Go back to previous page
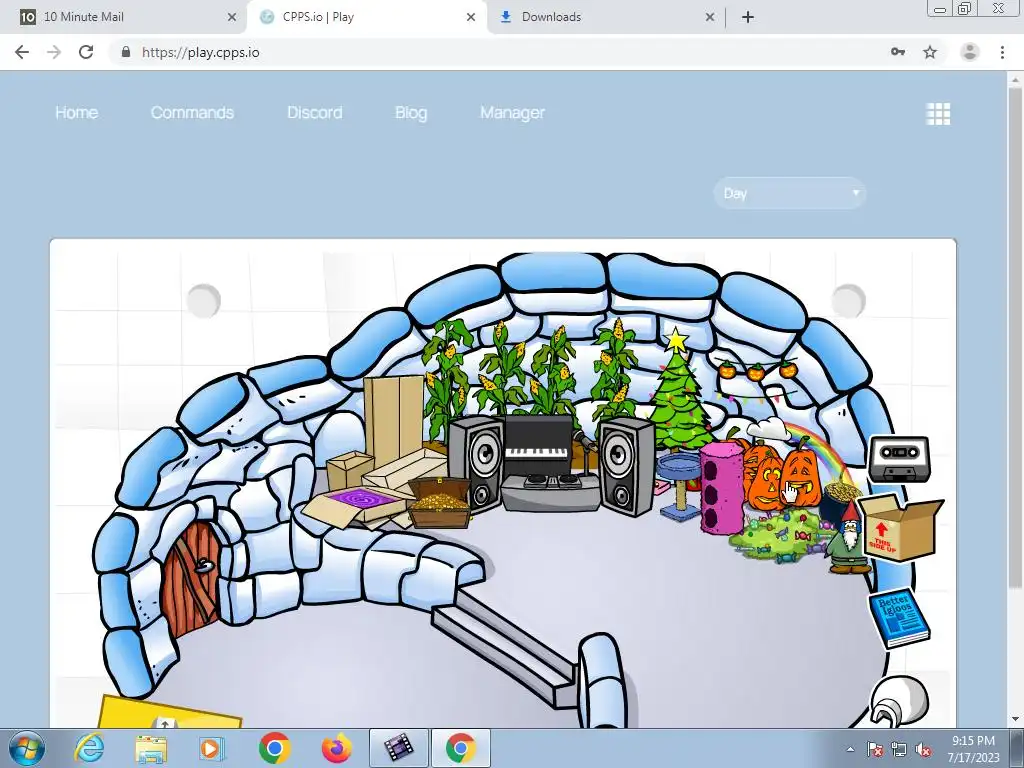The height and width of the screenshot is (768, 1024). tap(22, 52)
